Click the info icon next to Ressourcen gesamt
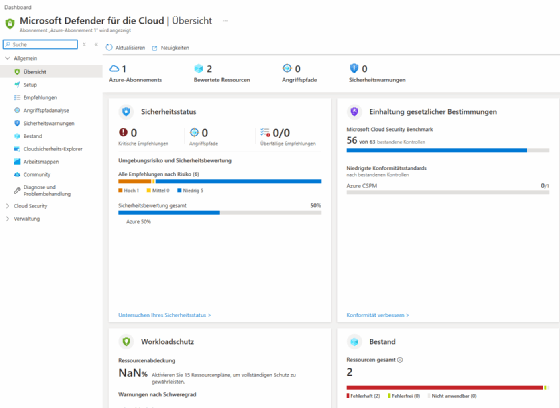560x408 pixels. [x=400, y=360]
